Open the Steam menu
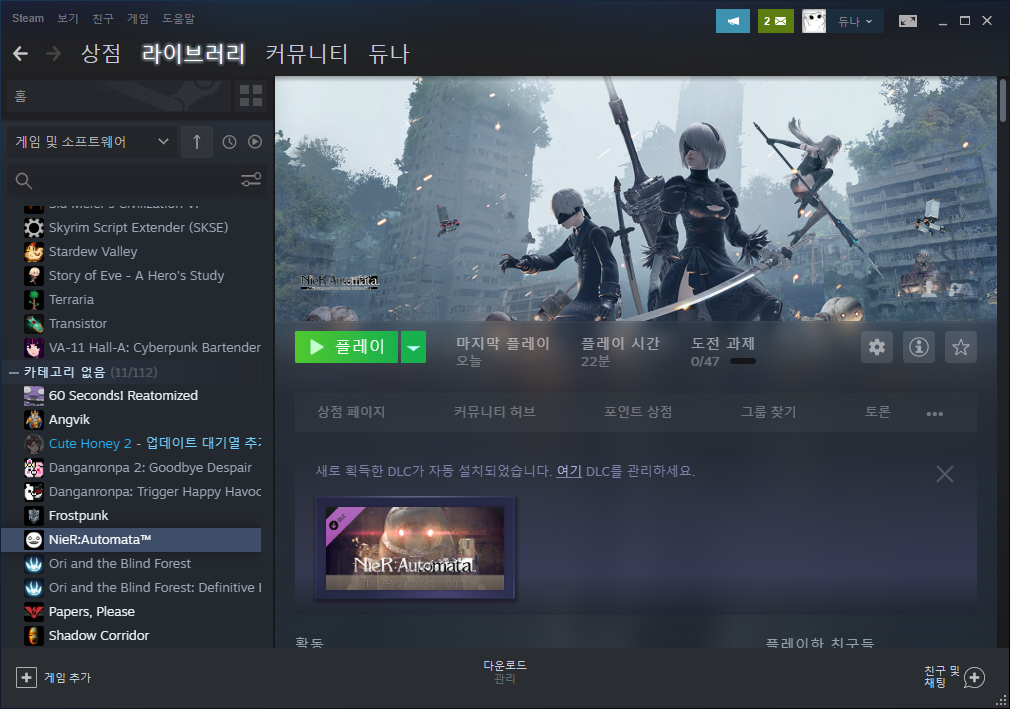The image size is (1010, 709). [x=28, y=18]
